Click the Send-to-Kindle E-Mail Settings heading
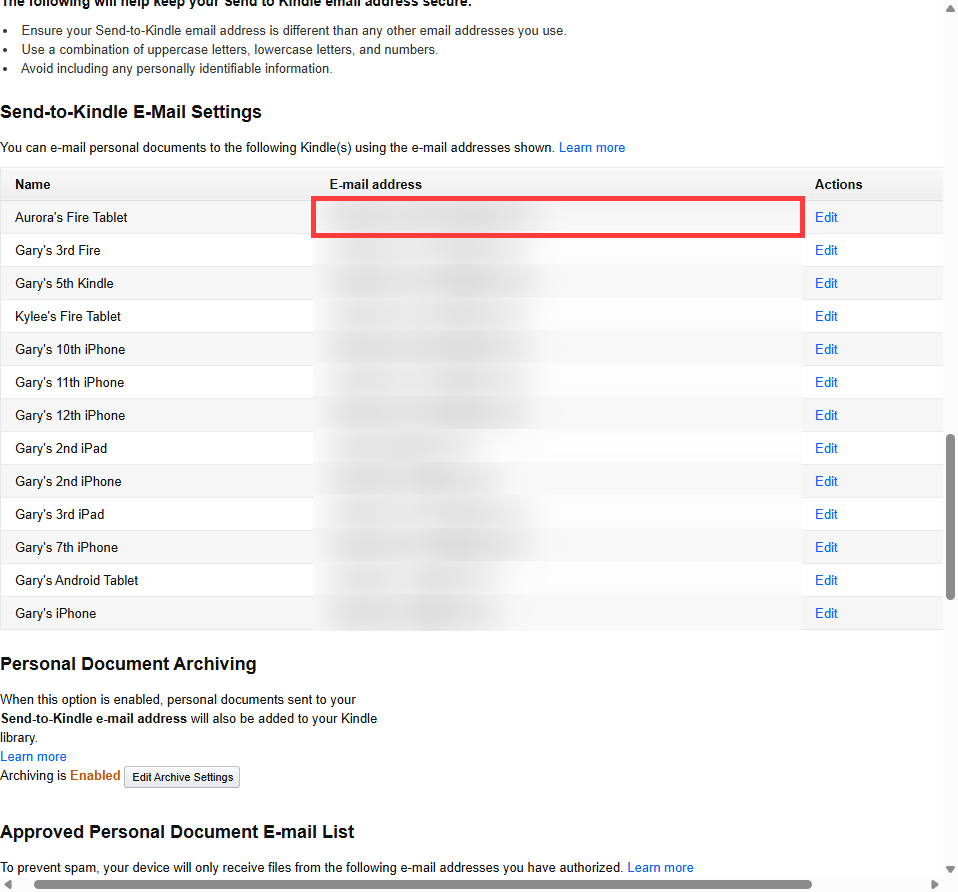The image size is (958, 892). [131, 112]
